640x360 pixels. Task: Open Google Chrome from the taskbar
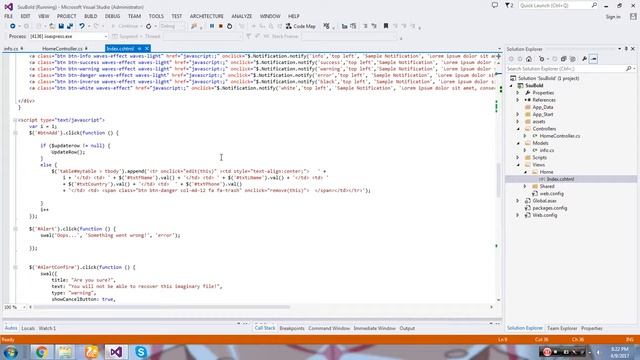click(41, 352)
